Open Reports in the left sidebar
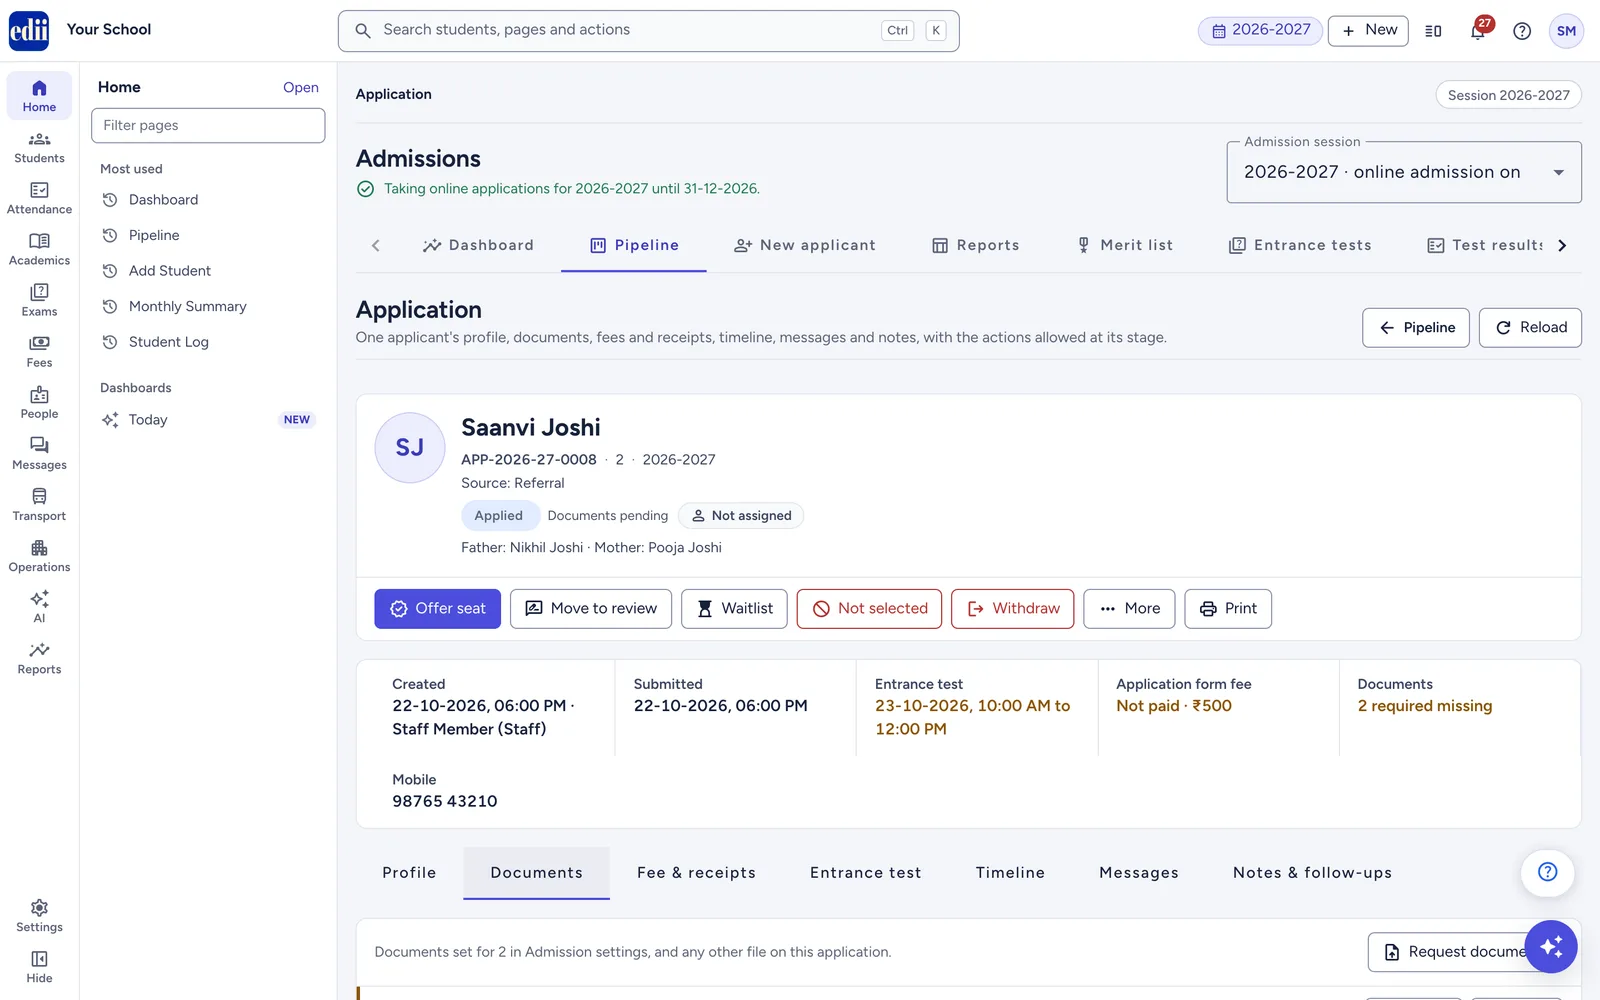Screen dimensions: 1600x1000 (x=39, y=657)
